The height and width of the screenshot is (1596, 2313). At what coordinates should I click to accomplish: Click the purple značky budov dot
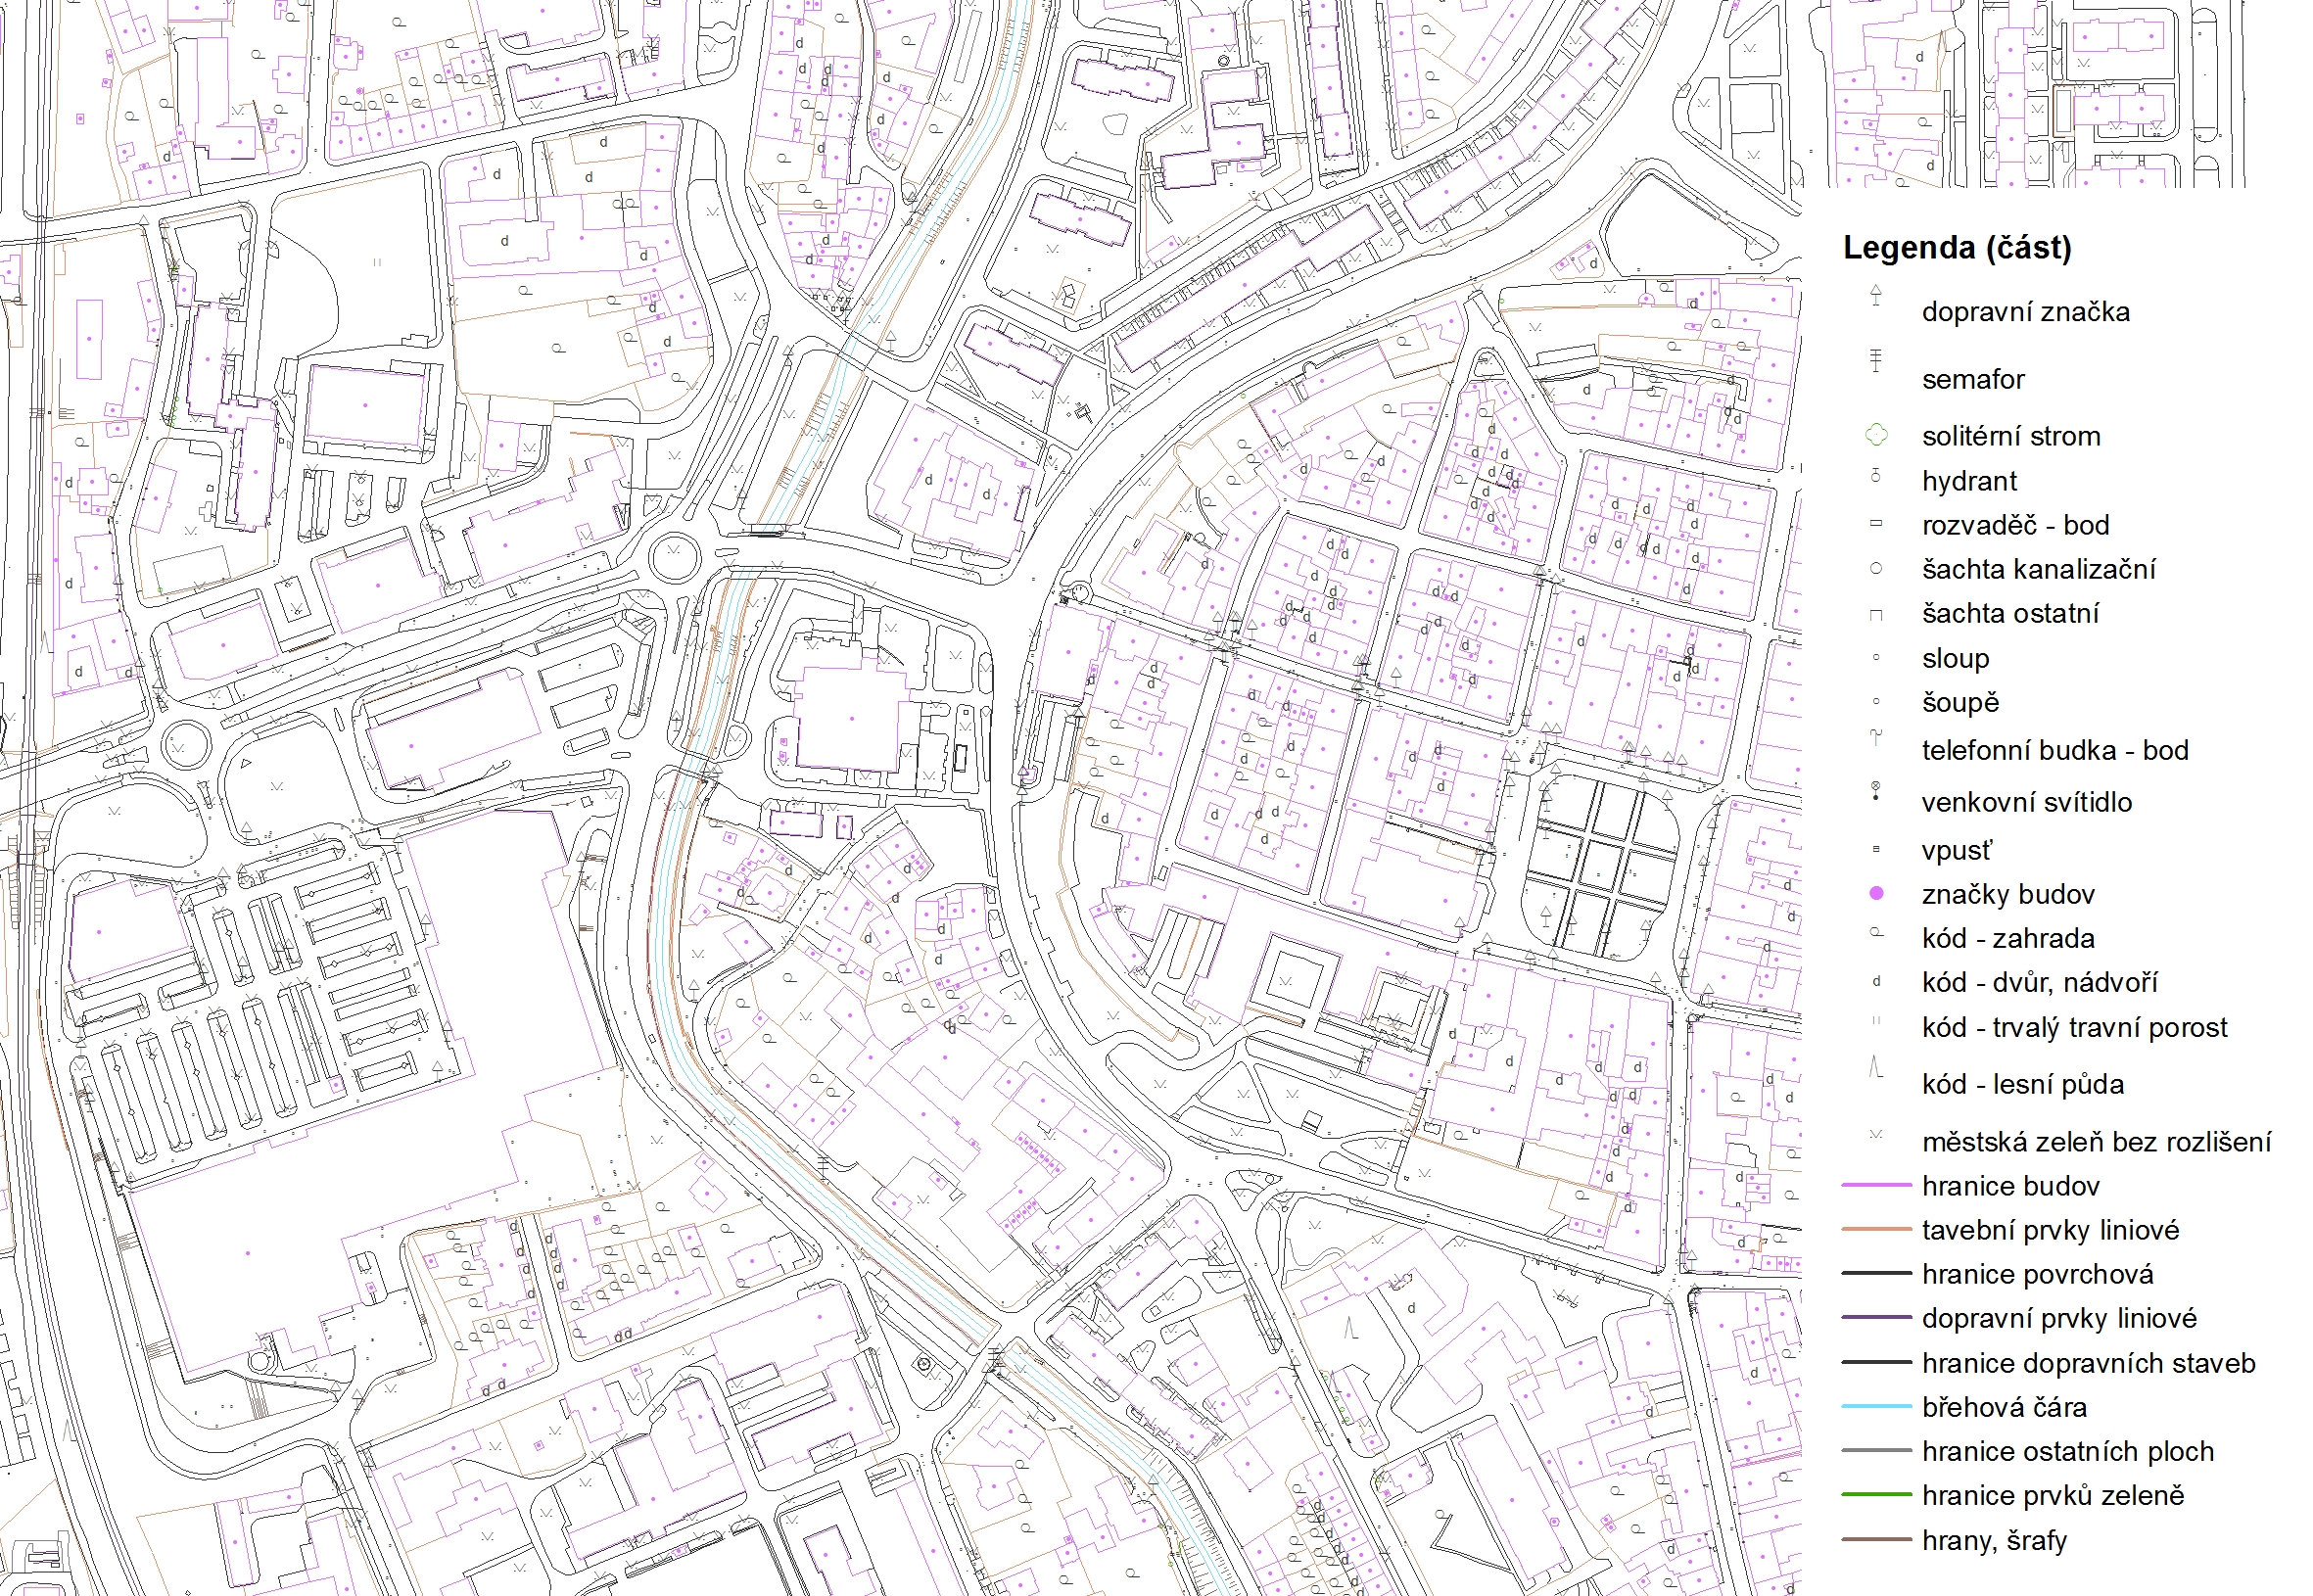pos(1876,893)
